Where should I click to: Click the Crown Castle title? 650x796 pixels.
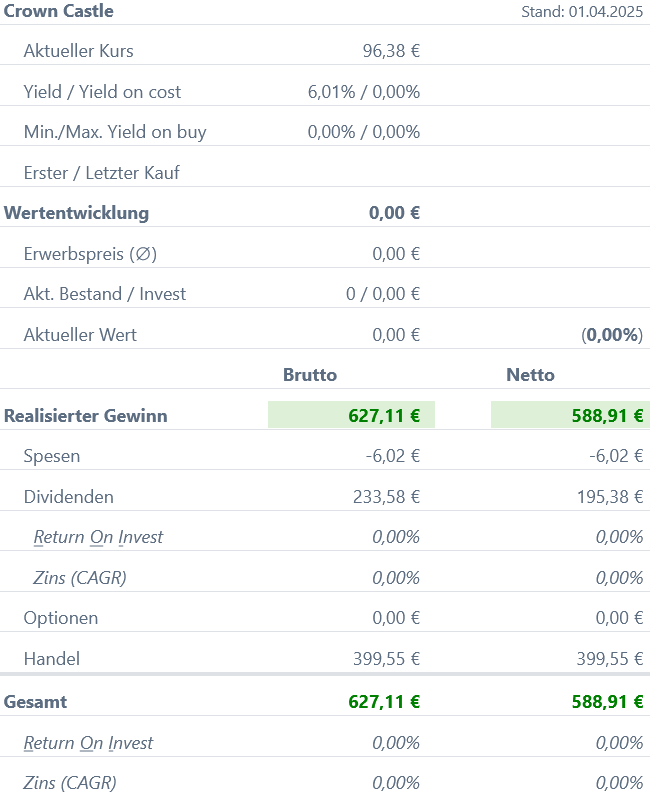tap(58, 11)
